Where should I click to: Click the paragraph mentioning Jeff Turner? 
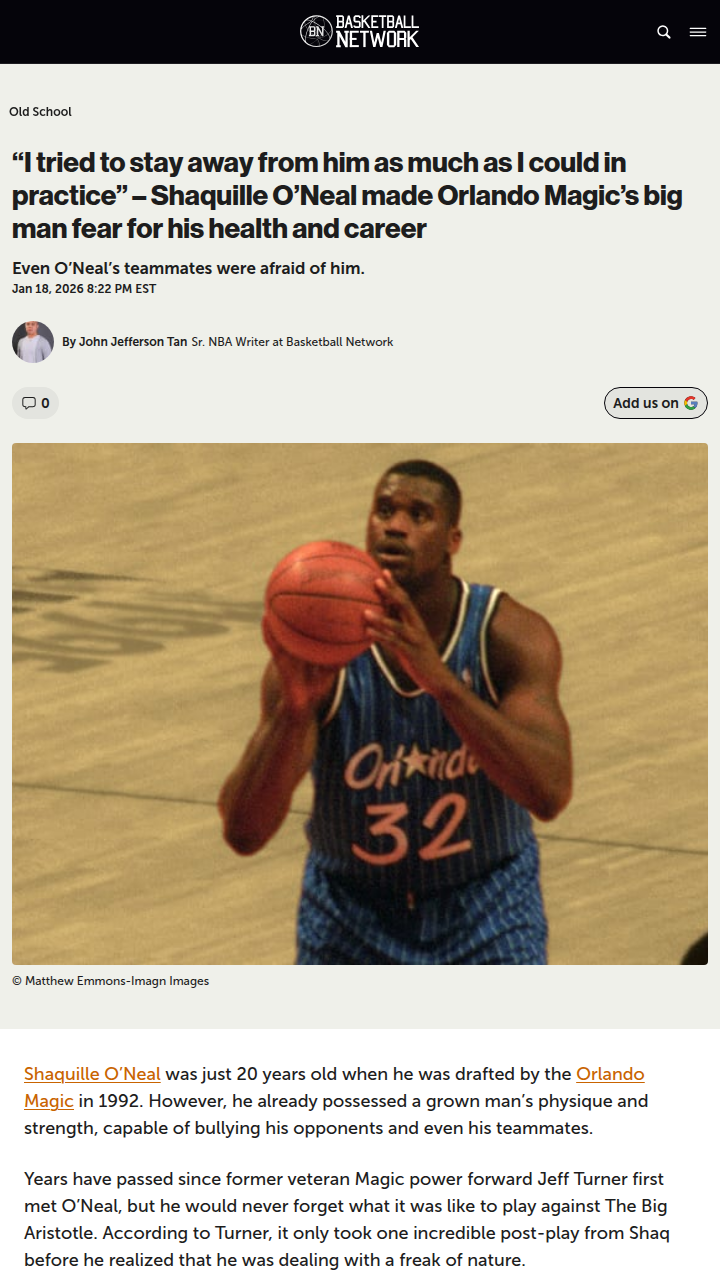point(347,1219)
